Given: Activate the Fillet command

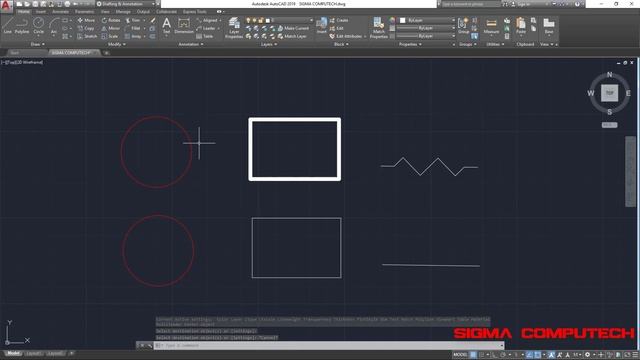Looking at the screenshot, I should click(133, 28).
